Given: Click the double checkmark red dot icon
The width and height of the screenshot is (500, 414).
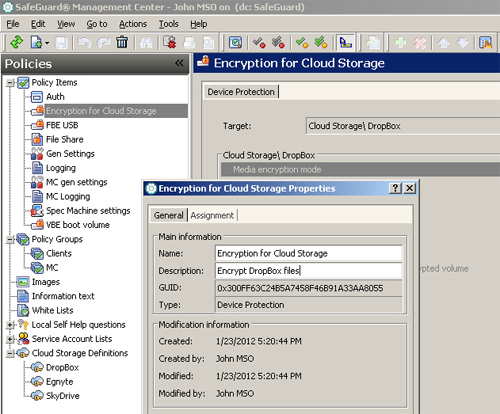Looking at the screenshot, I should [278, 43].
